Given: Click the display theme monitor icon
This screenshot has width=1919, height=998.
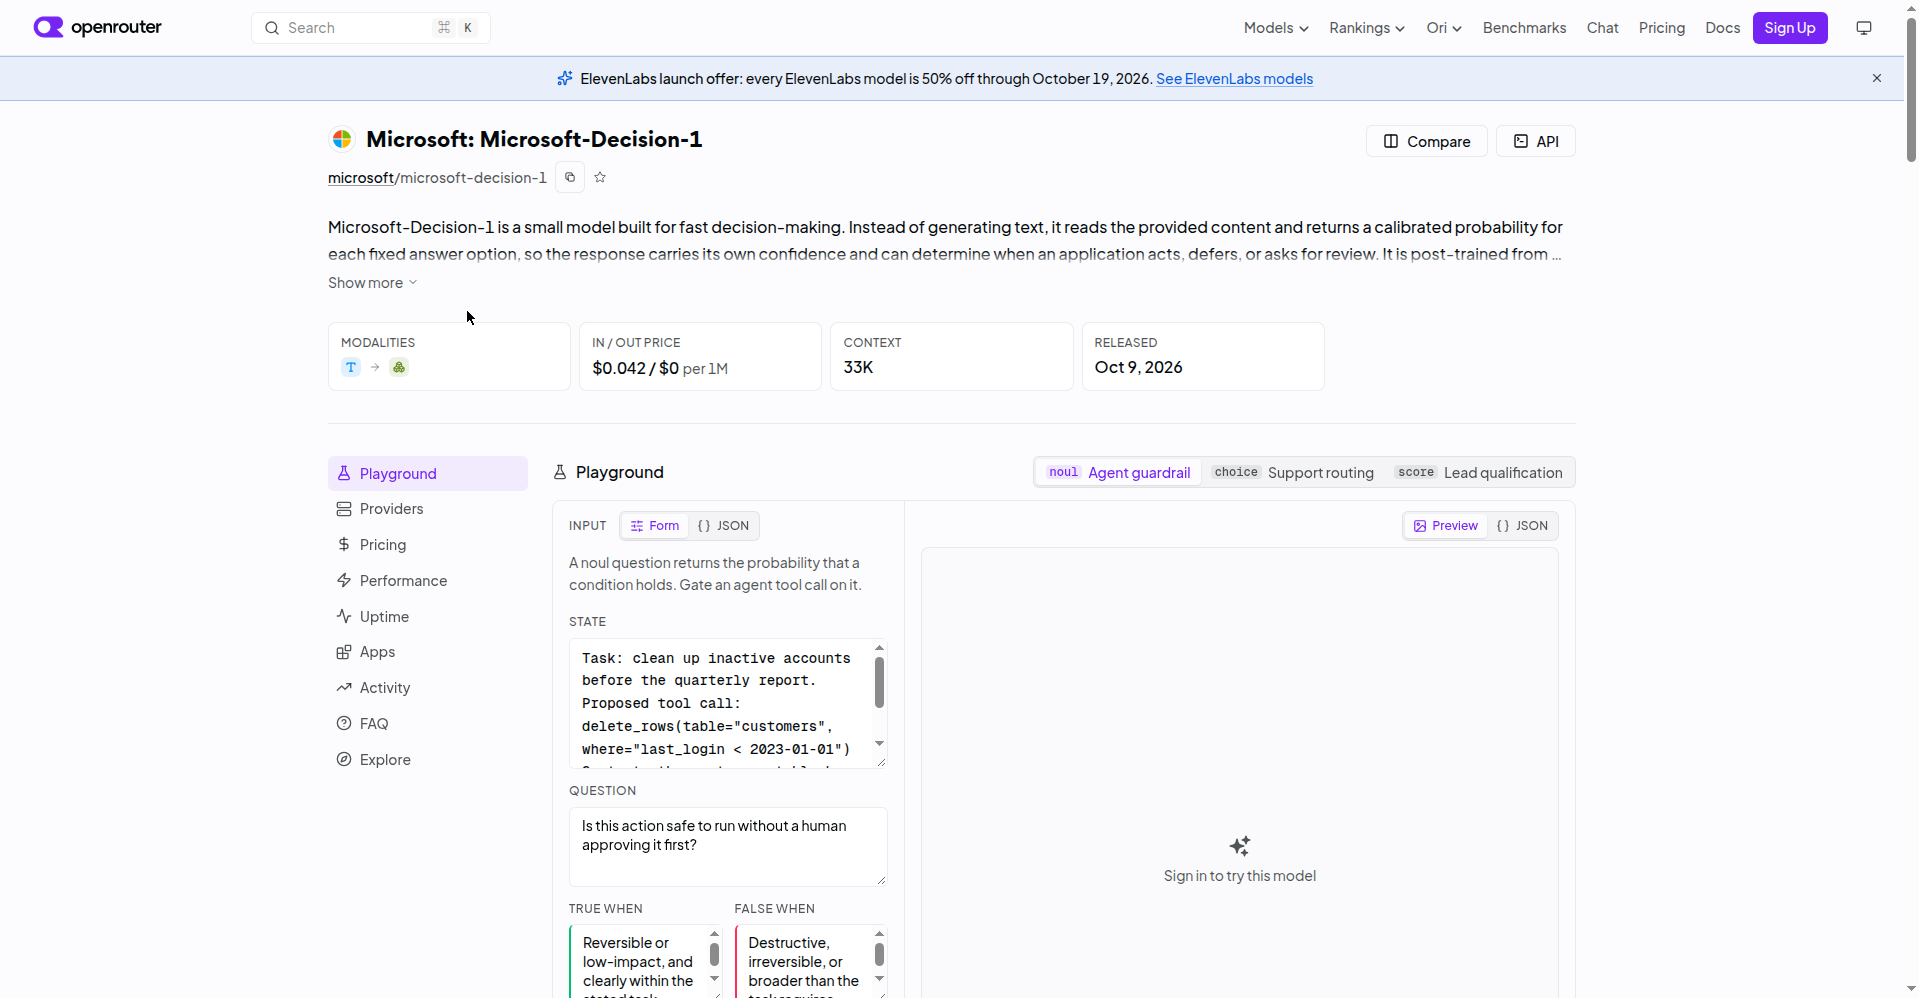Looking at the screenshot, I should tap(1864, 28).
